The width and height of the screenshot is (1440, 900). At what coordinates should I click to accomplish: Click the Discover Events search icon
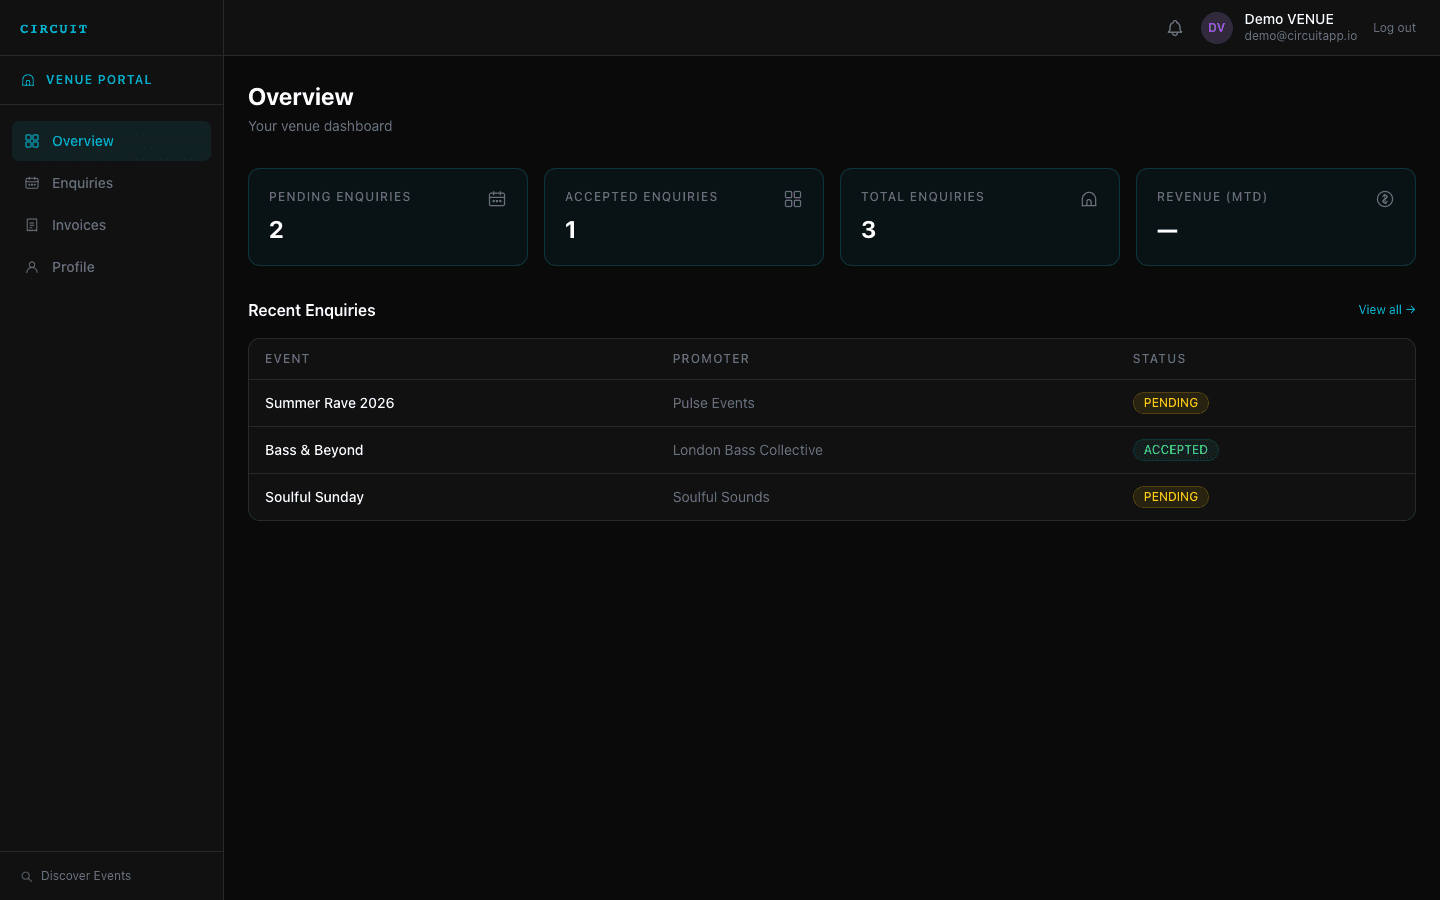(27, 877)
